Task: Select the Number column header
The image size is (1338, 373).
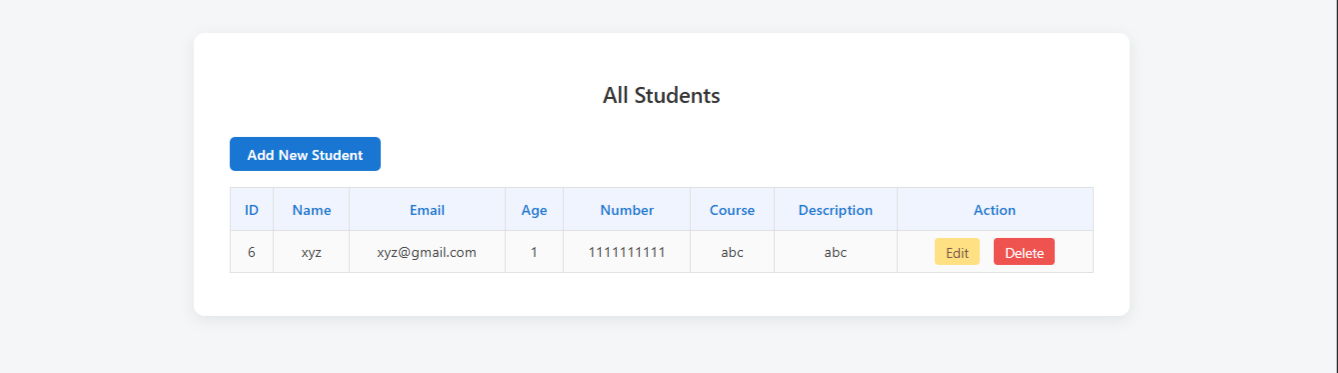Action: tap(627, 210)
